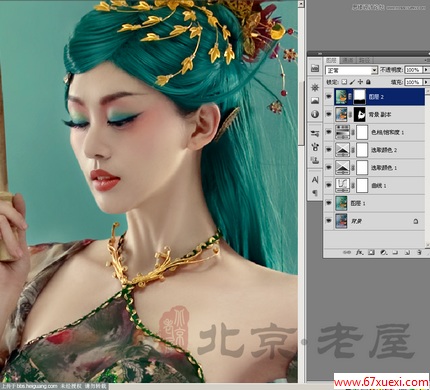Open the Adjustments panel sun icon
This screenshot has height=390, width=430.
315,88
